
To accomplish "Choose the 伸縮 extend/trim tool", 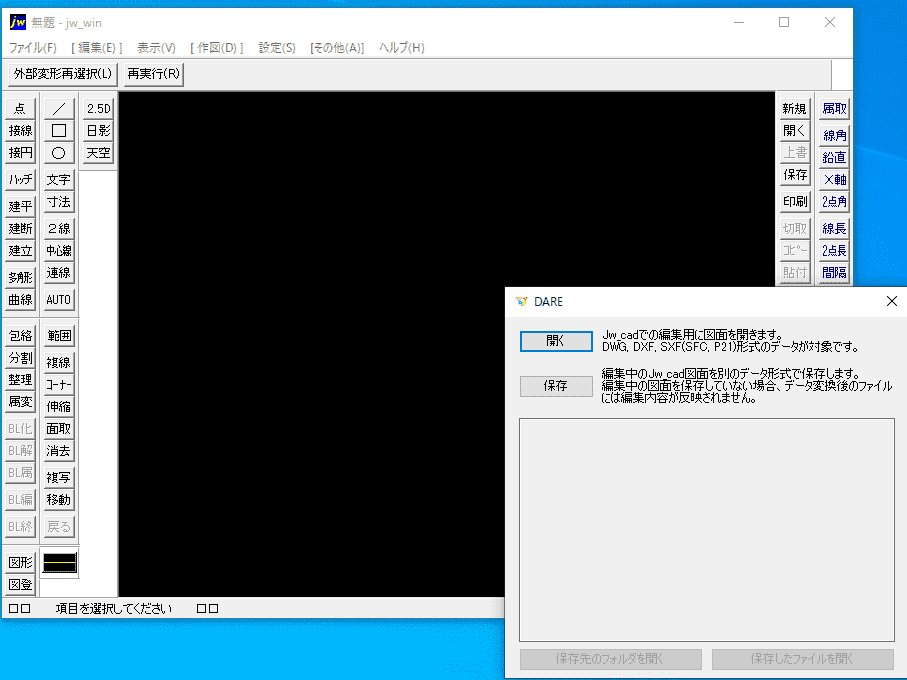I will coord(59,406).
